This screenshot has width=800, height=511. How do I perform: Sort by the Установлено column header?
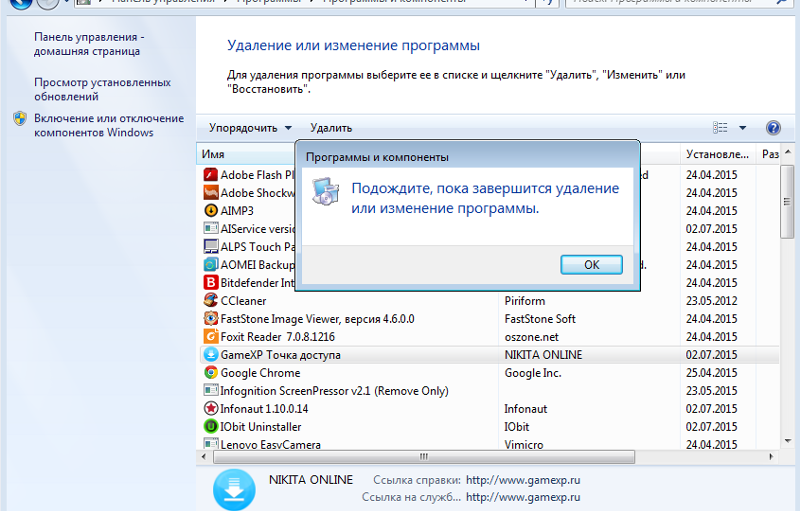click(717, 154)
